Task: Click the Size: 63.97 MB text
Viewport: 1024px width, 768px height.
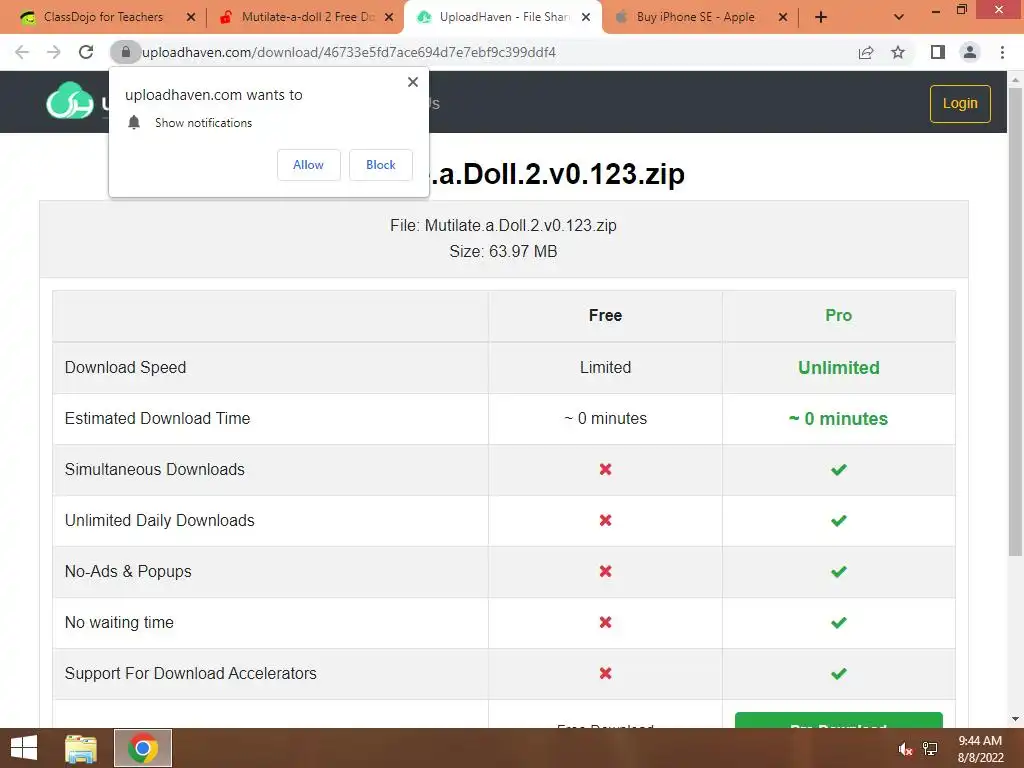Action: pyautogui.click(x=503, y=251)
